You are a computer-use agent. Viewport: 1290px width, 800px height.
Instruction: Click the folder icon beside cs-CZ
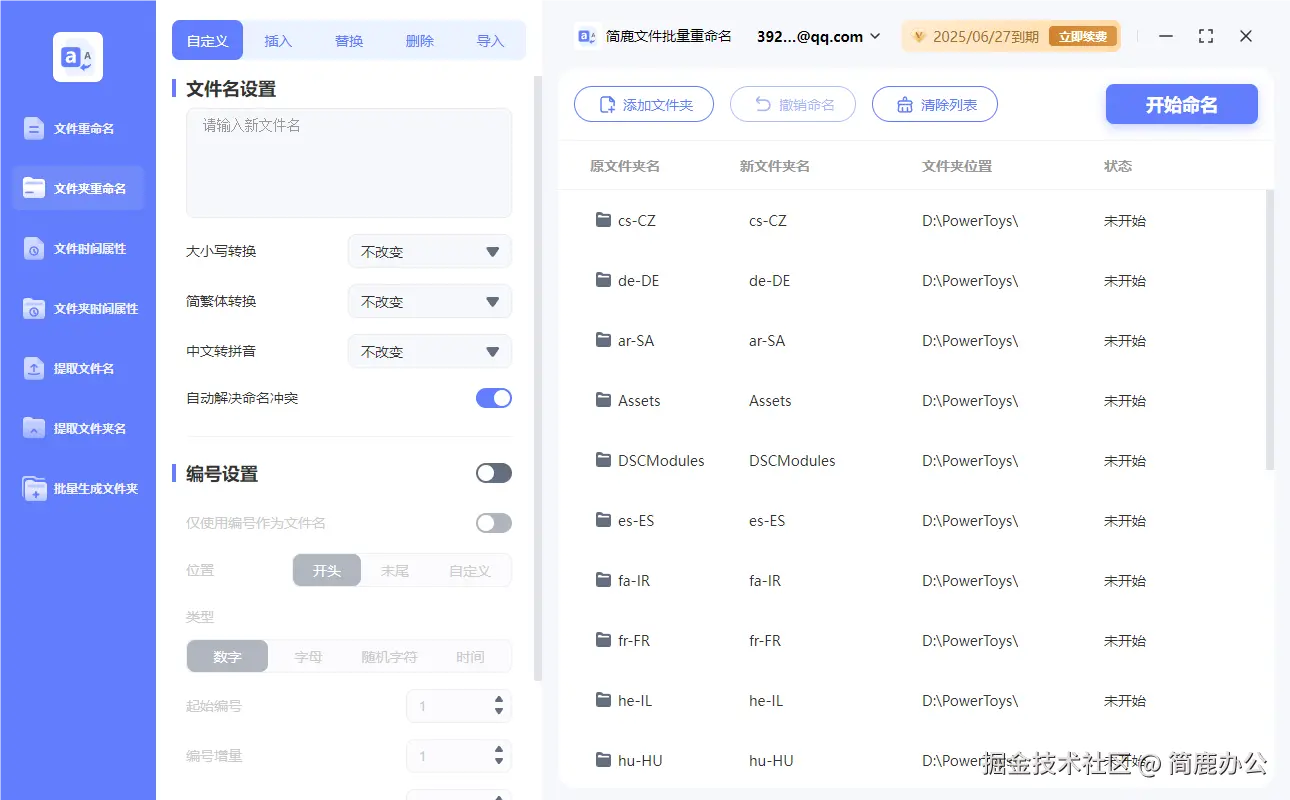pos(603,220)
